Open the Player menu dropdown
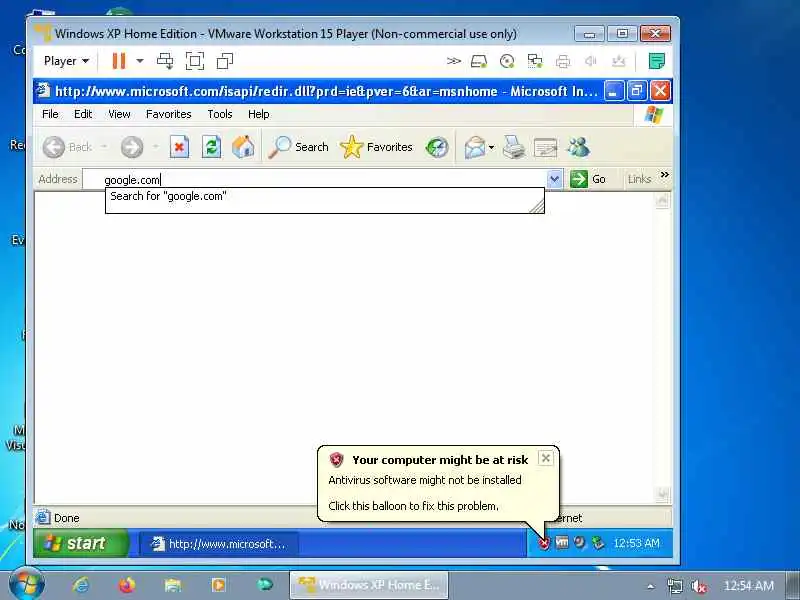This screenshot has width=800, height=600. click(66, 61)
